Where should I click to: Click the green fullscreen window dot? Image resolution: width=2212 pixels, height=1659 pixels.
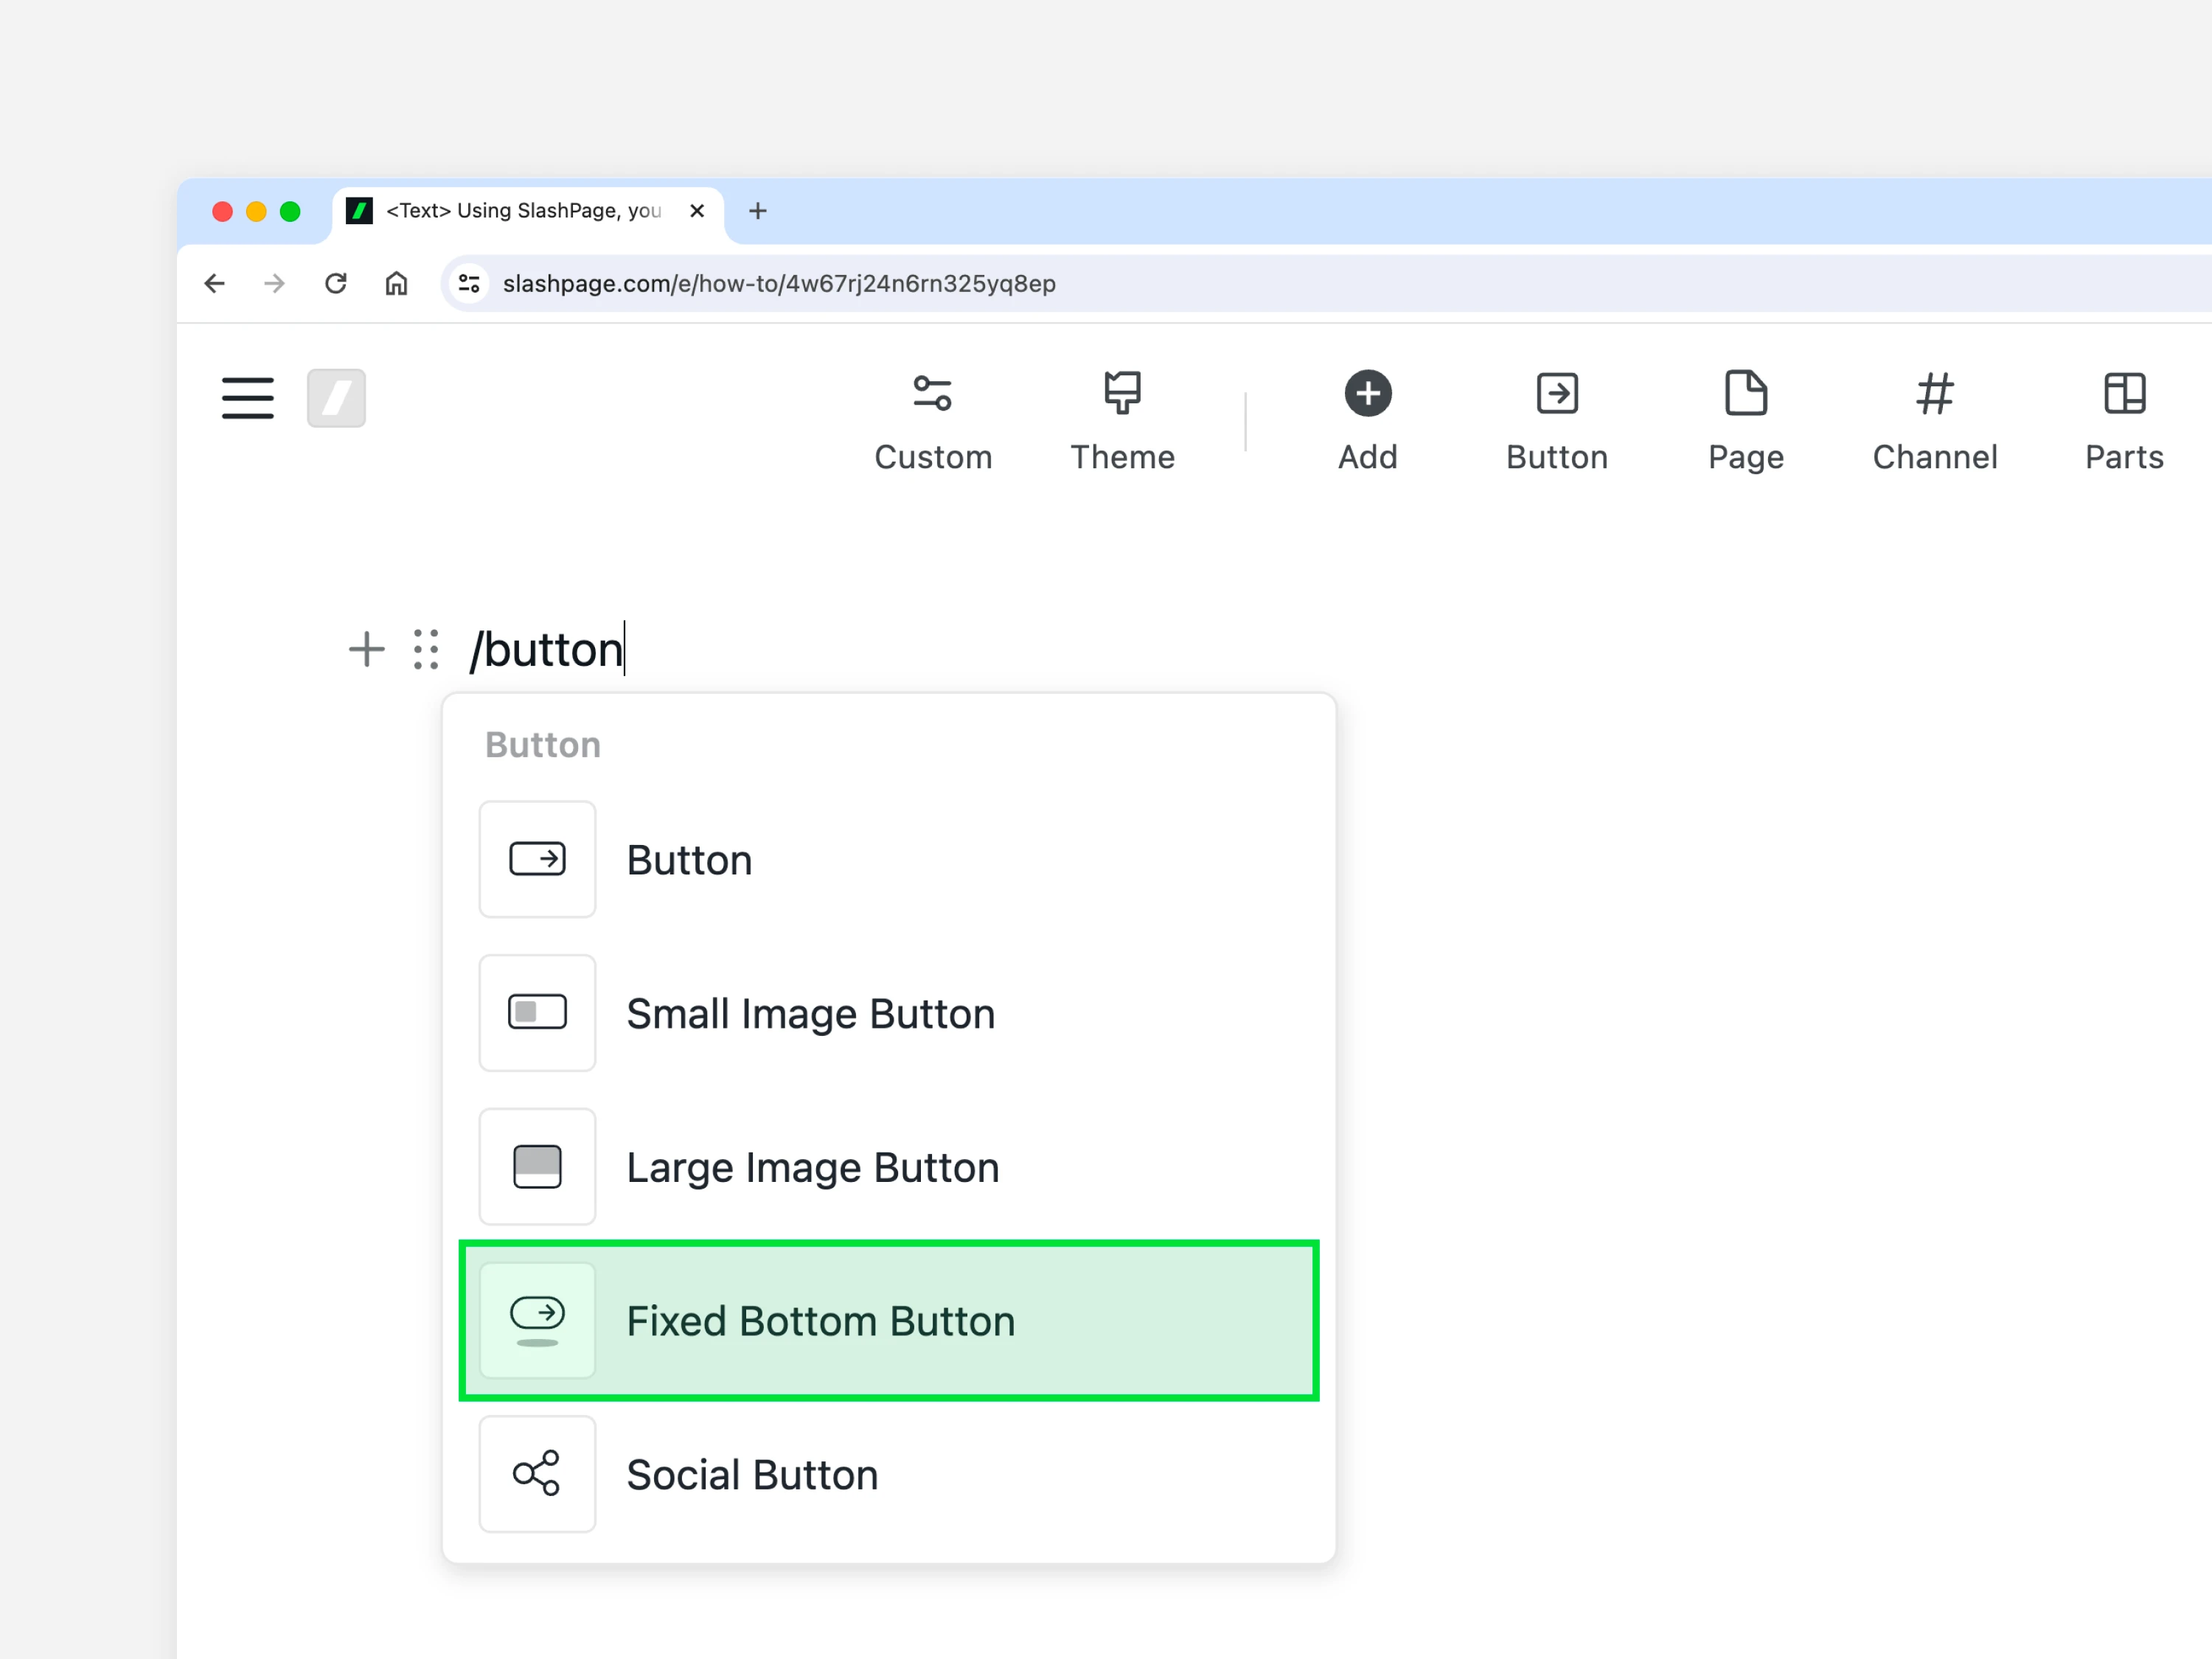[290, 211]
